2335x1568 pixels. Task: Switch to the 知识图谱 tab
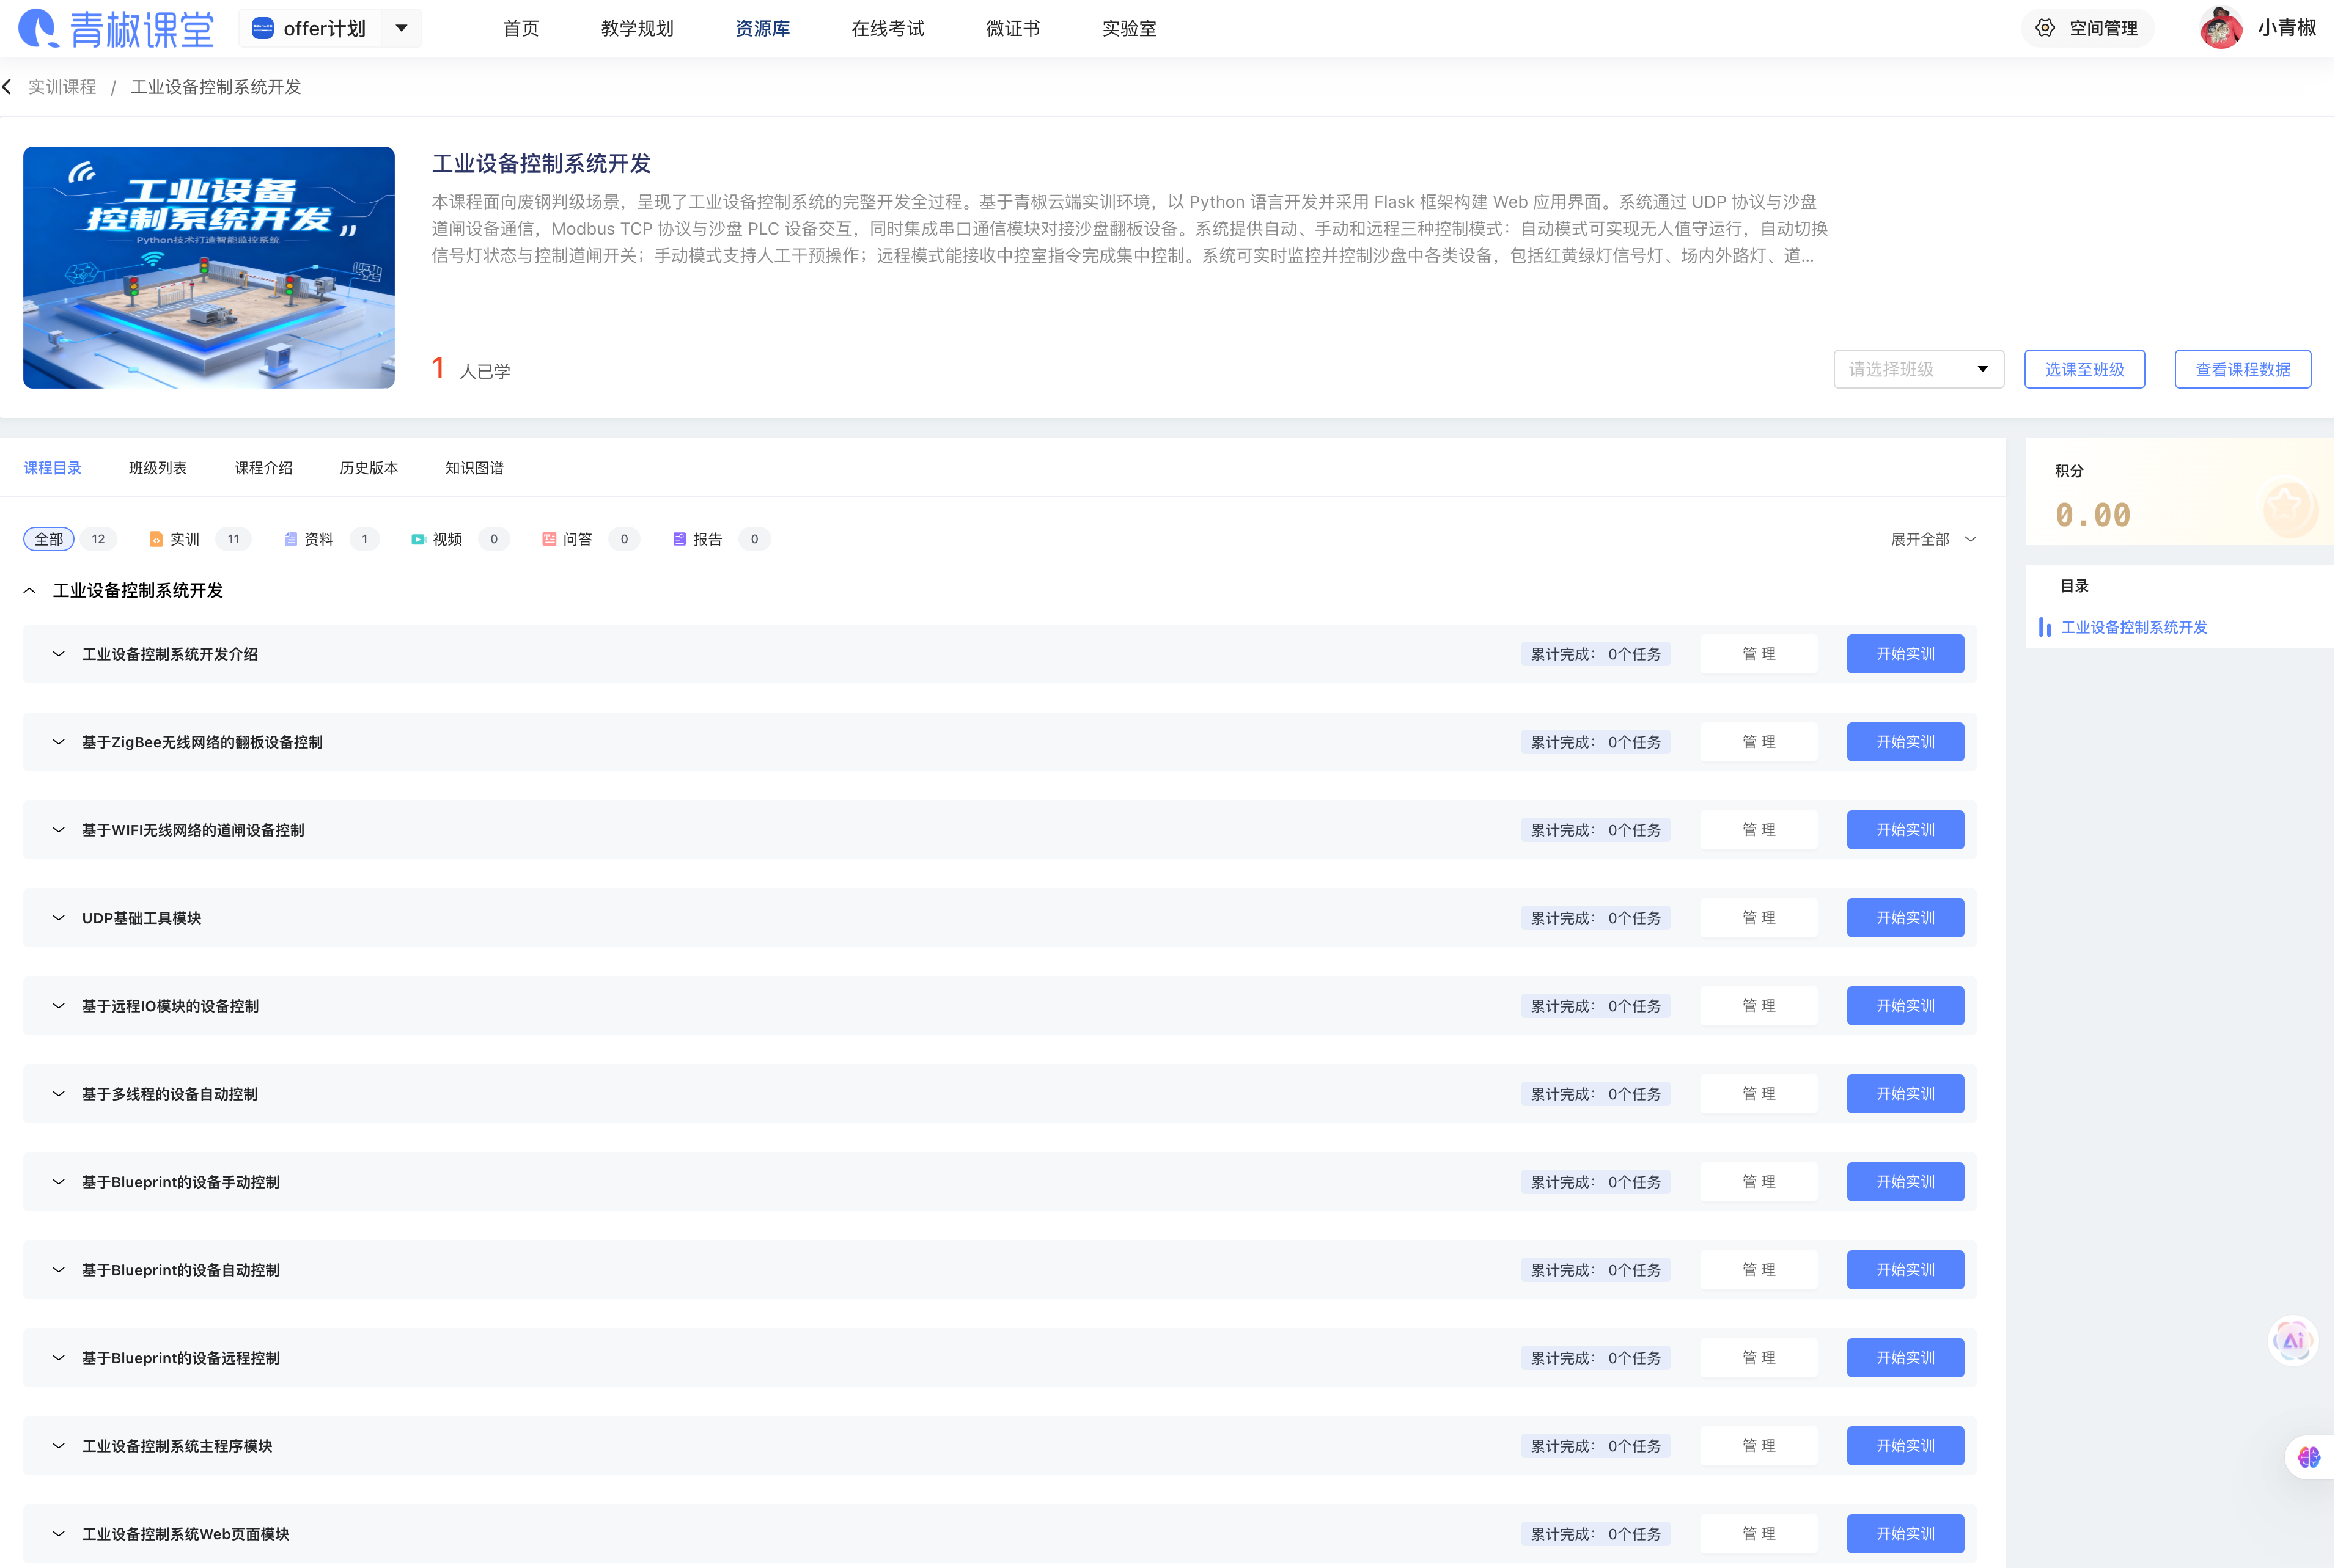pyautogui.click(x=474, y=468)
